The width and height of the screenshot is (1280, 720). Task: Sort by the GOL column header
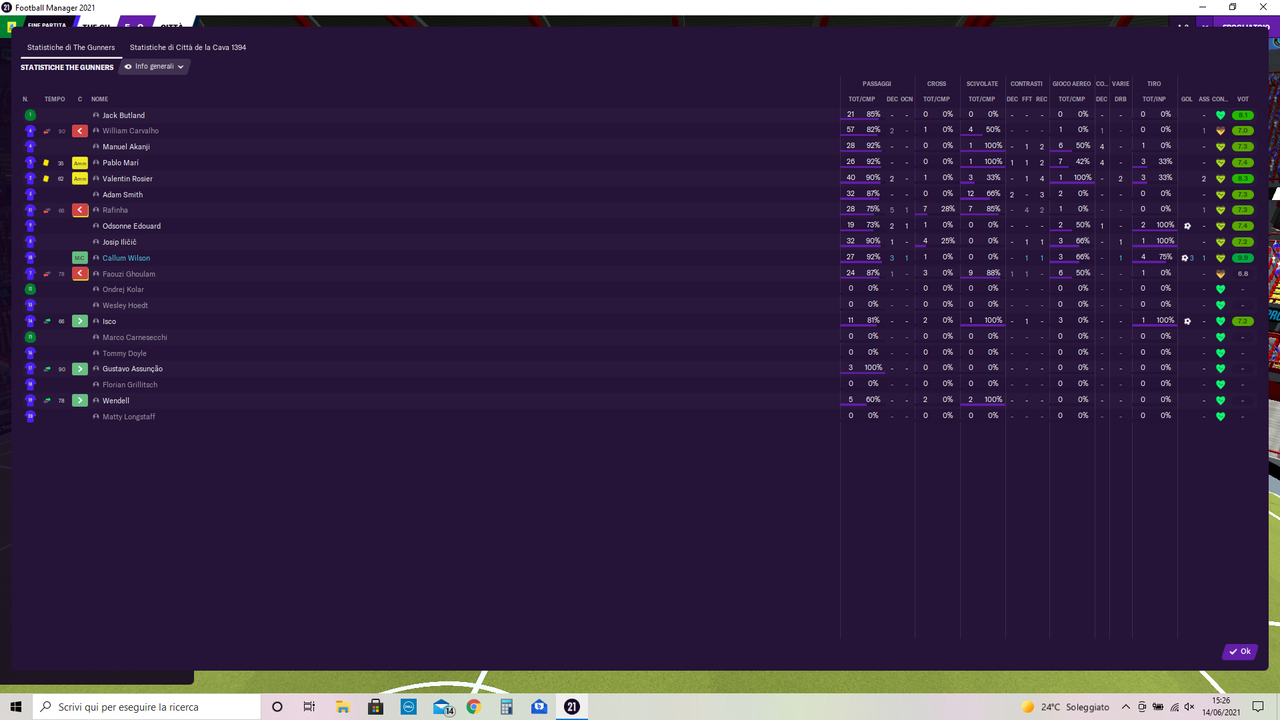pos(1187,99)
